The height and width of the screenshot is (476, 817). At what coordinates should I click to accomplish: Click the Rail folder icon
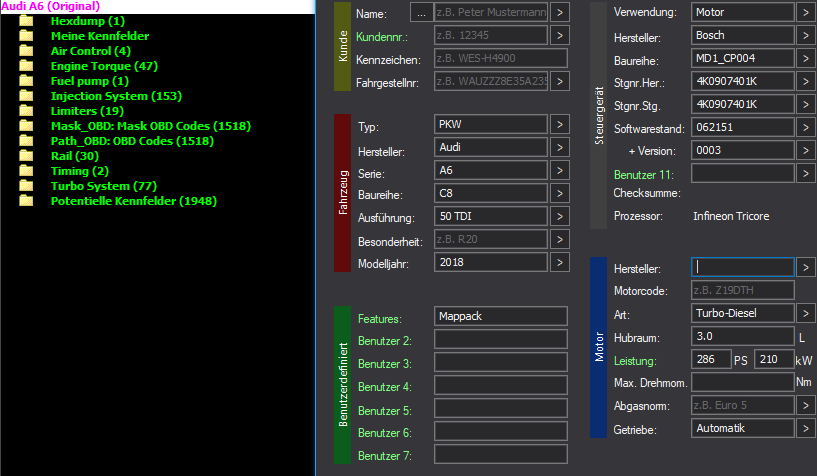click(26, 156)
